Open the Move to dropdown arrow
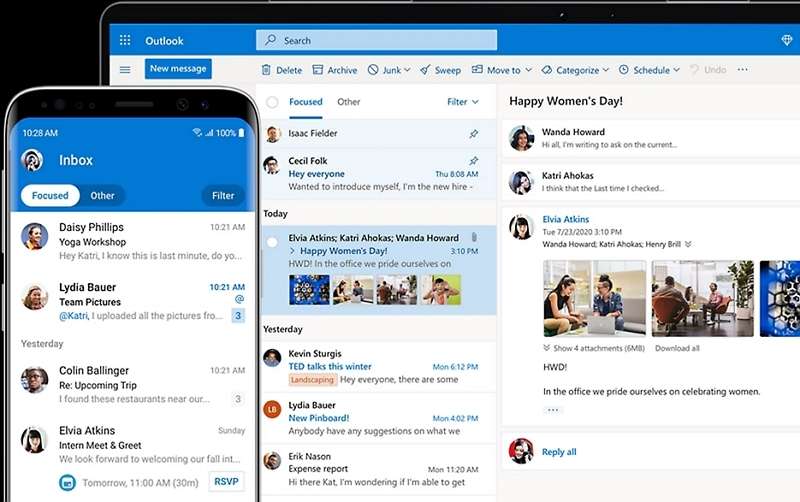This screenshot has height=502, width=800. coord(529,69)
